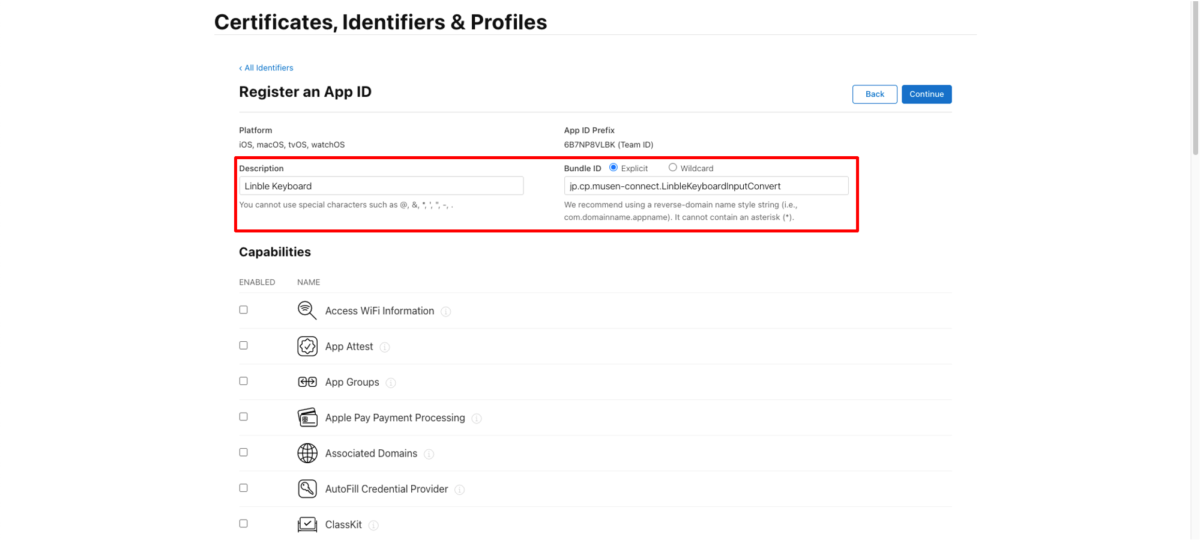Click the AutoFill Credential Provider icon
Viewport: 1200px width, 540px height.
307,489
